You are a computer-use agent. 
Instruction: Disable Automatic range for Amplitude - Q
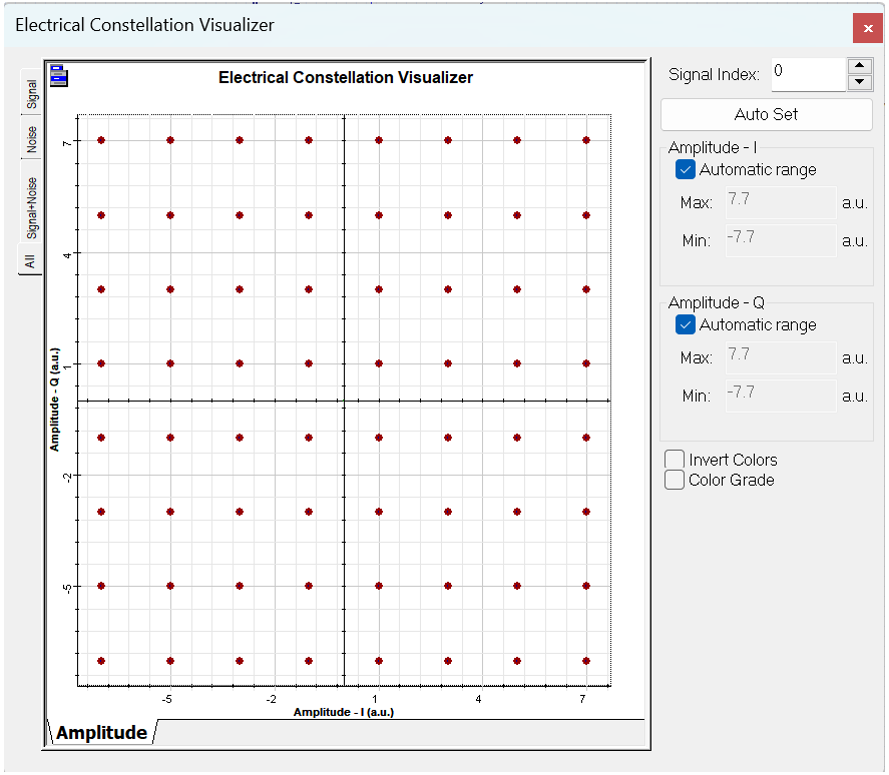pyautogui.click(x=686, y=325)
